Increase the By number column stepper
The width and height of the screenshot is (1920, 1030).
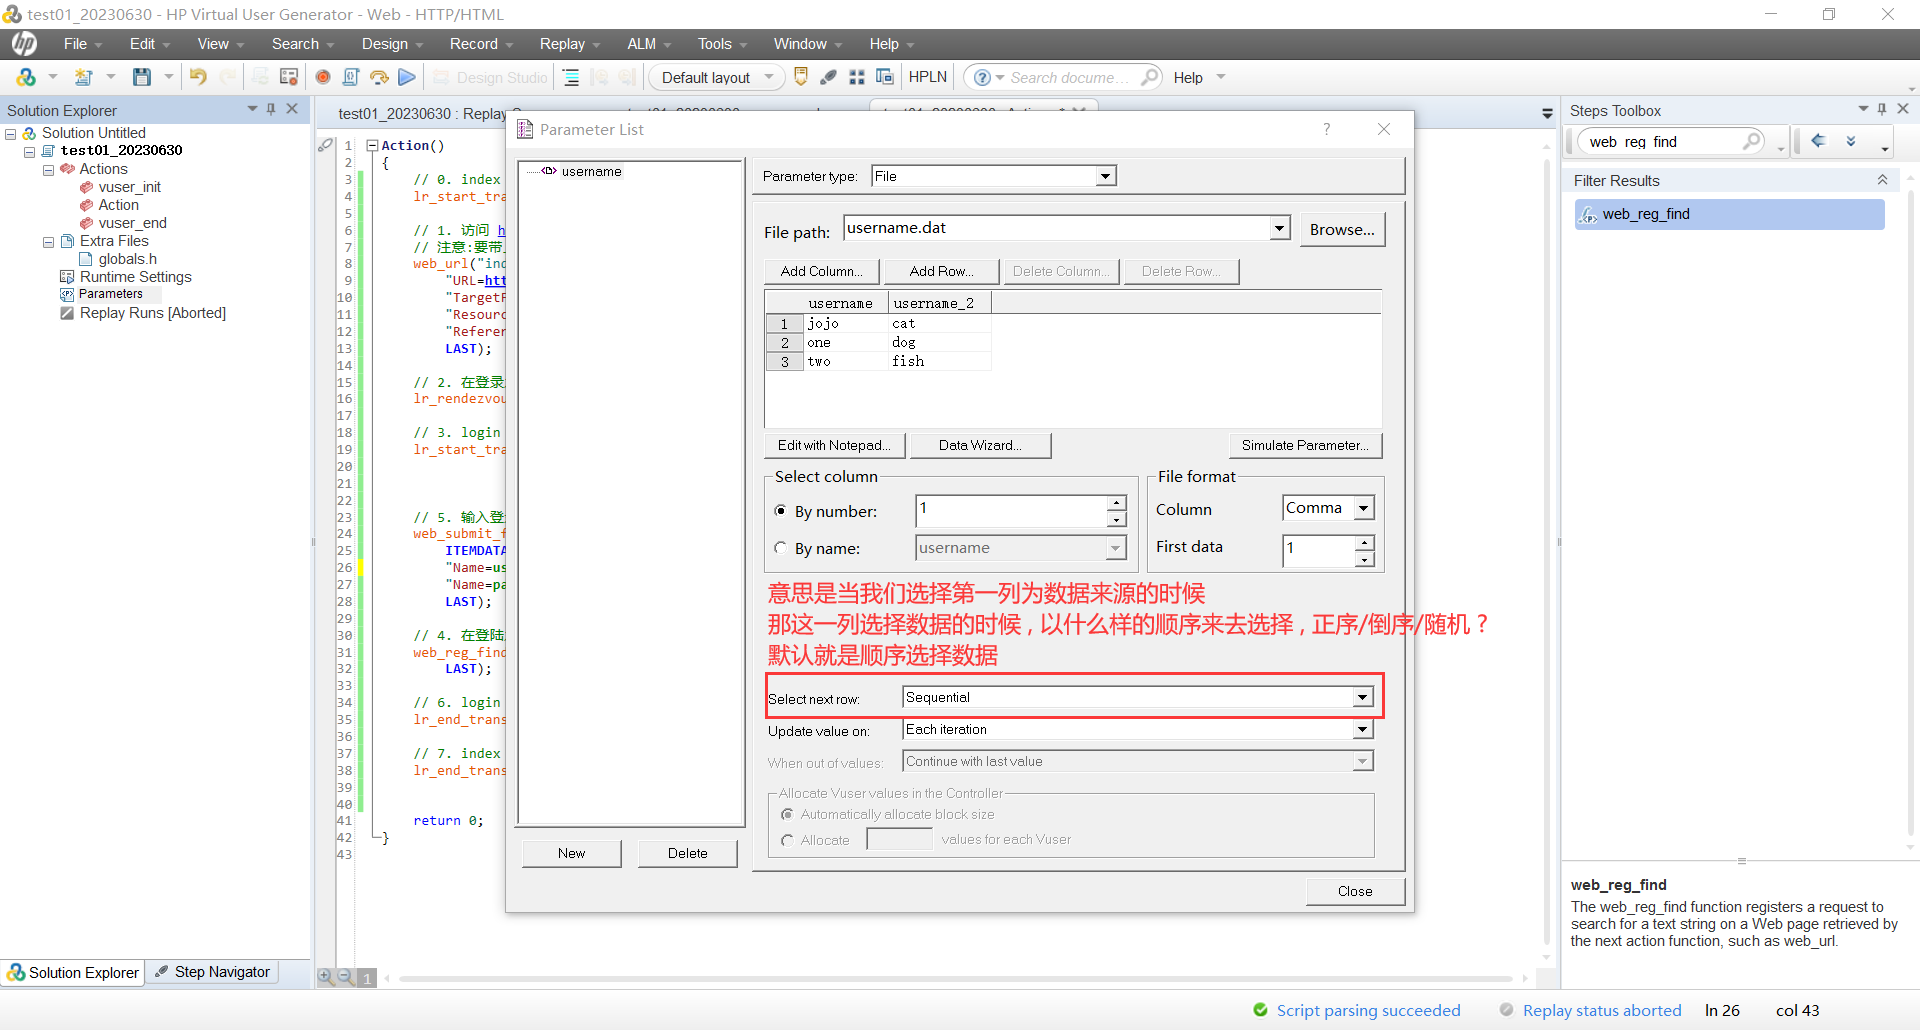1116,503
